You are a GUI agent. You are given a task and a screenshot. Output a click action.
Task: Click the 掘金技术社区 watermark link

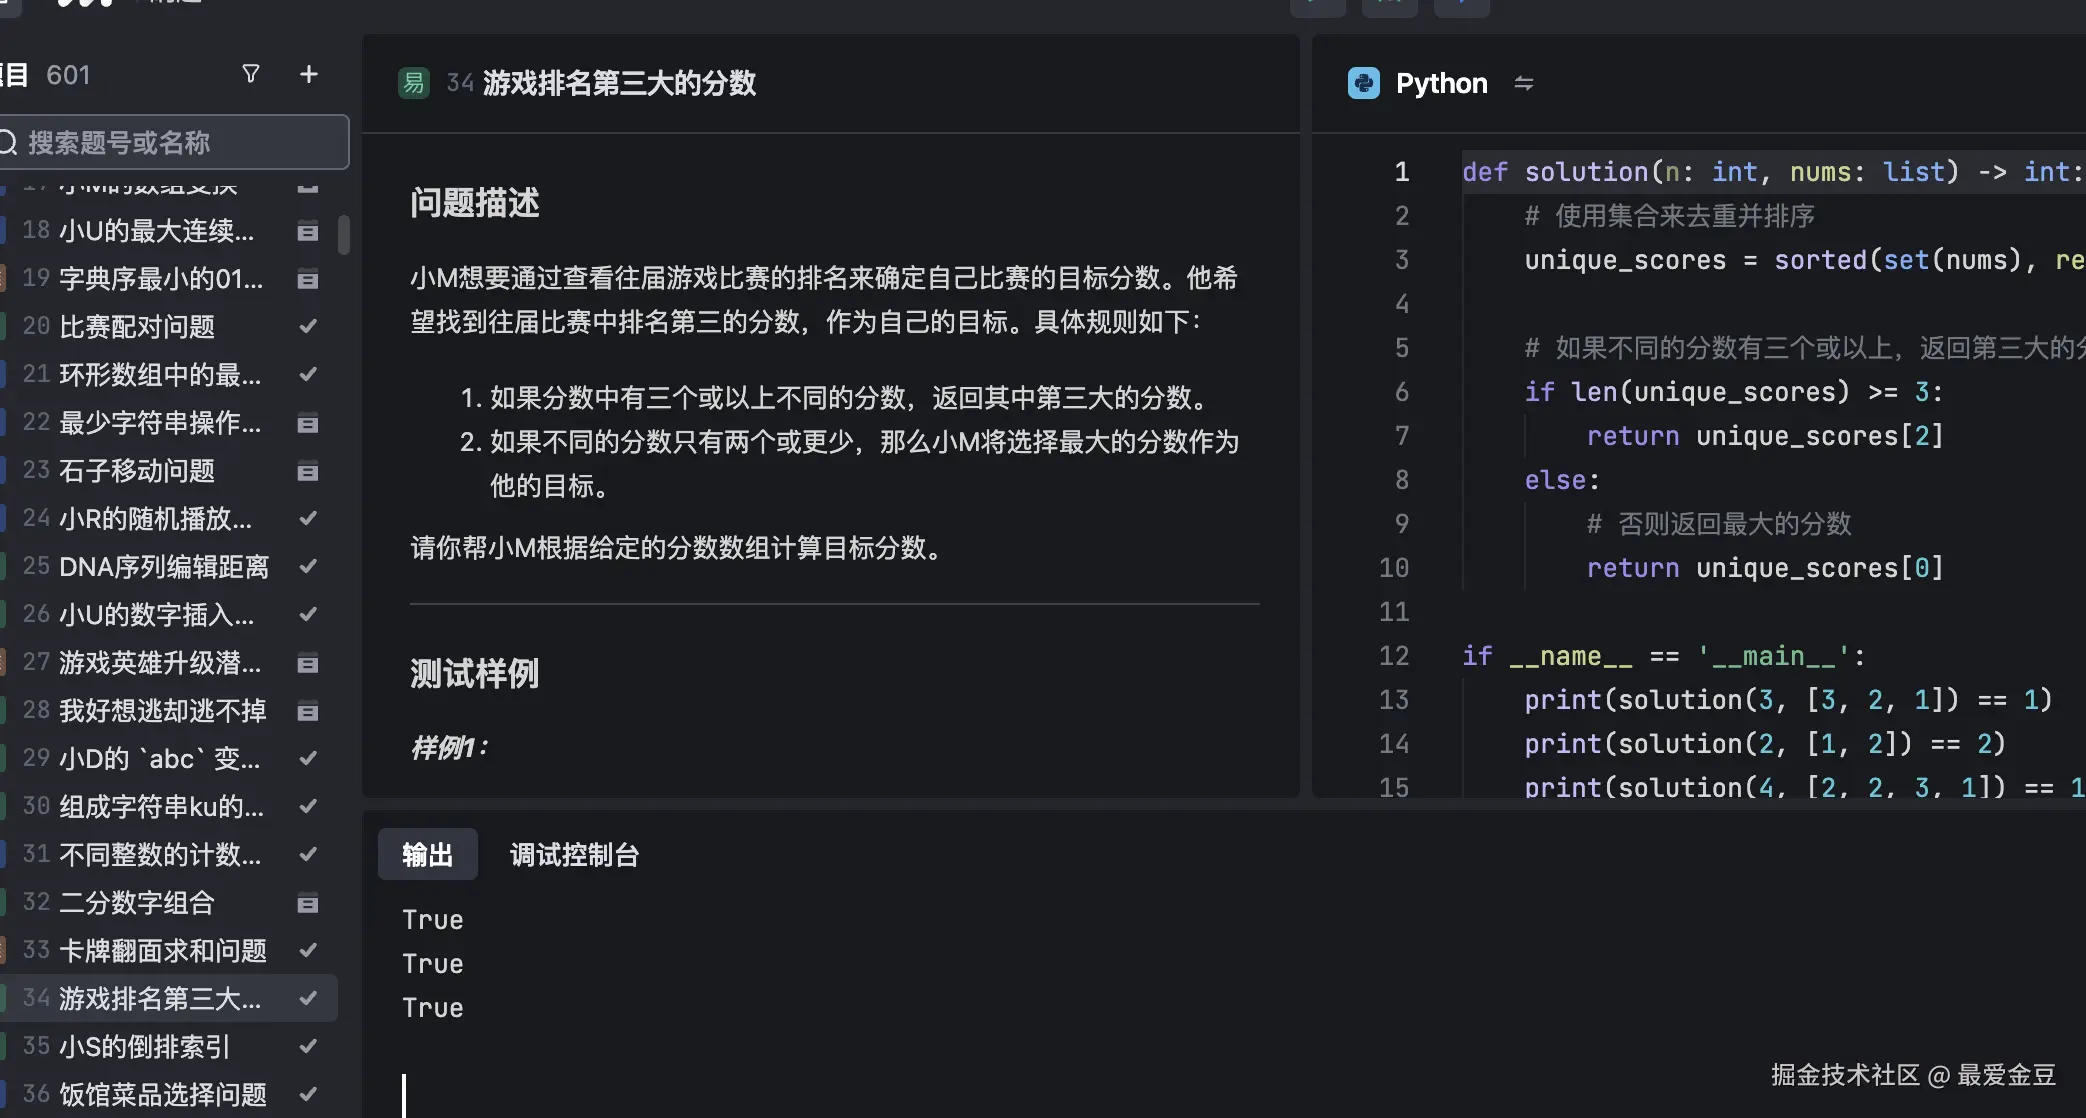pos(1915,1074)
